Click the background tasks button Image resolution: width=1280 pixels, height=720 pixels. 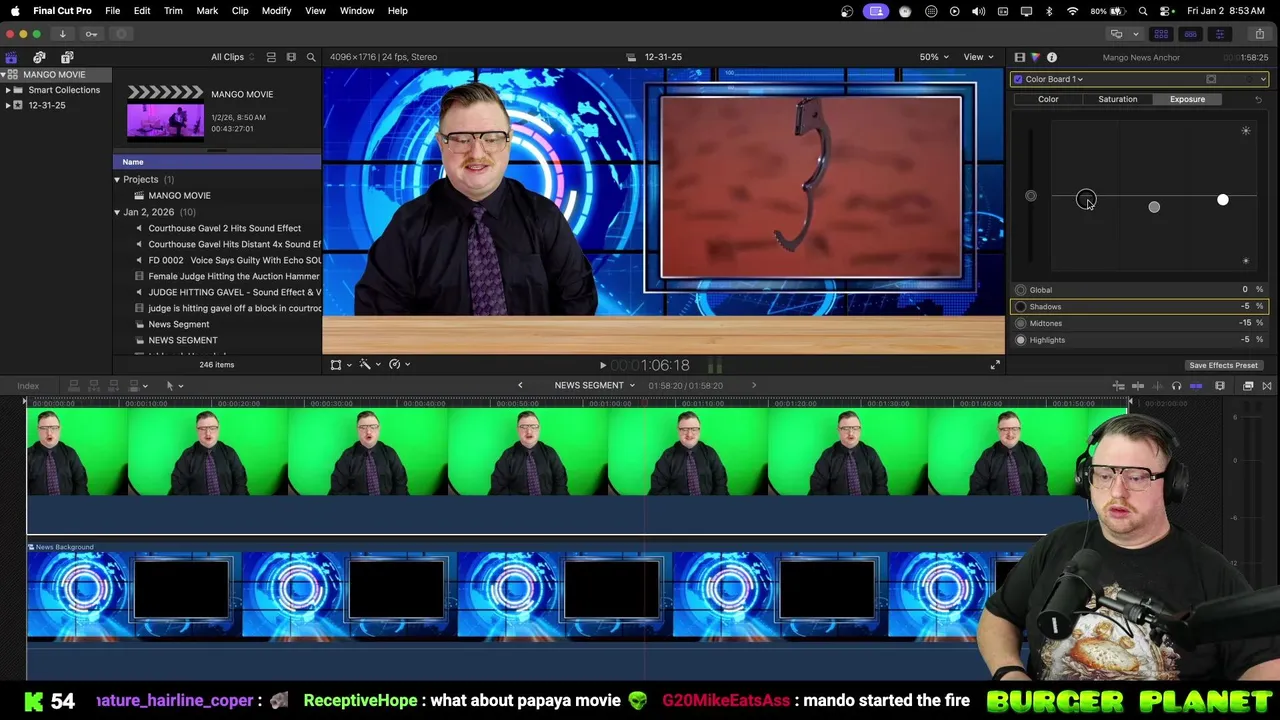tap(121, 34)
